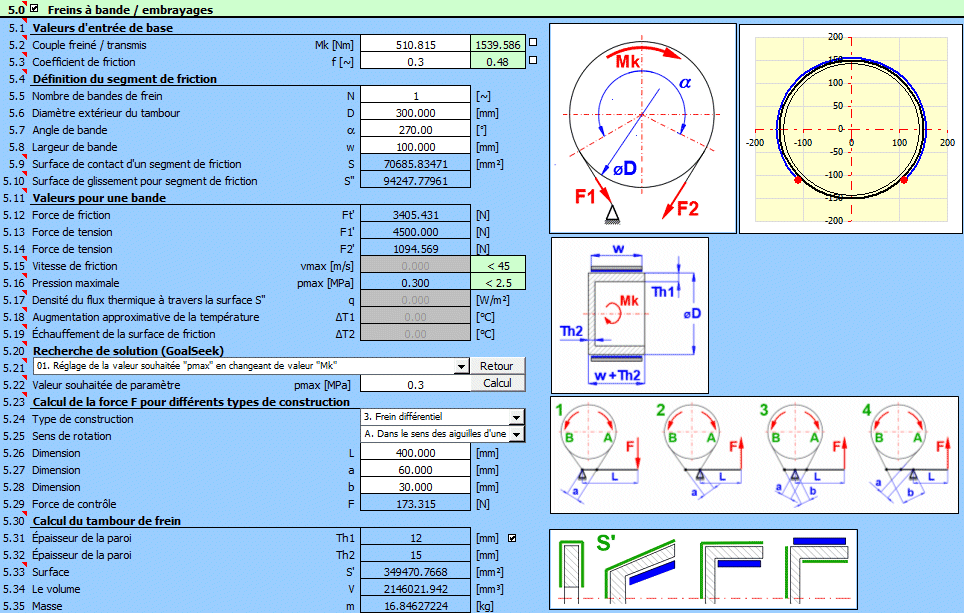Open the GoalSeek solution dropdown
The width and height of the screenshot is (964, 613).
(460, 367)
